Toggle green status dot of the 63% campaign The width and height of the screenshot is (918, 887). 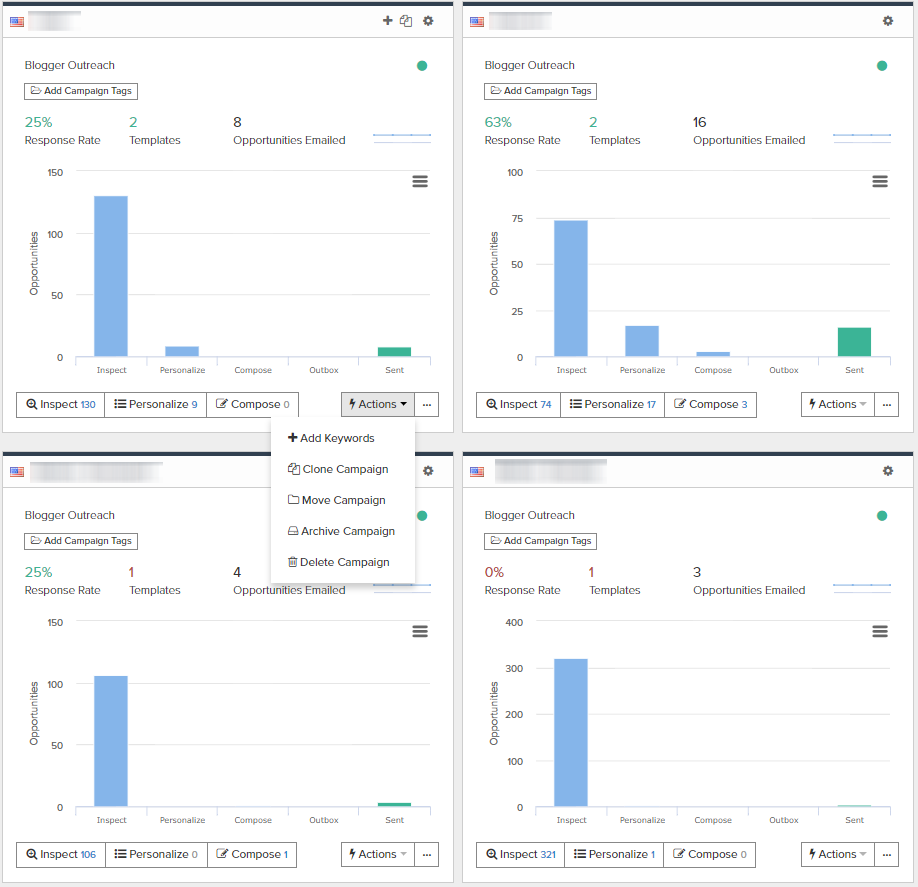882,66
